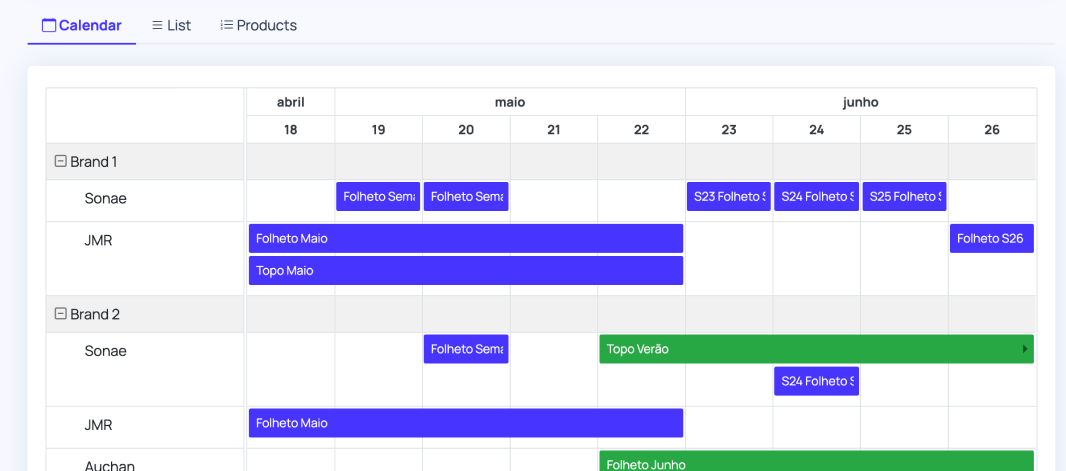Collapse the Brand 1 group

tap(60, 161)
